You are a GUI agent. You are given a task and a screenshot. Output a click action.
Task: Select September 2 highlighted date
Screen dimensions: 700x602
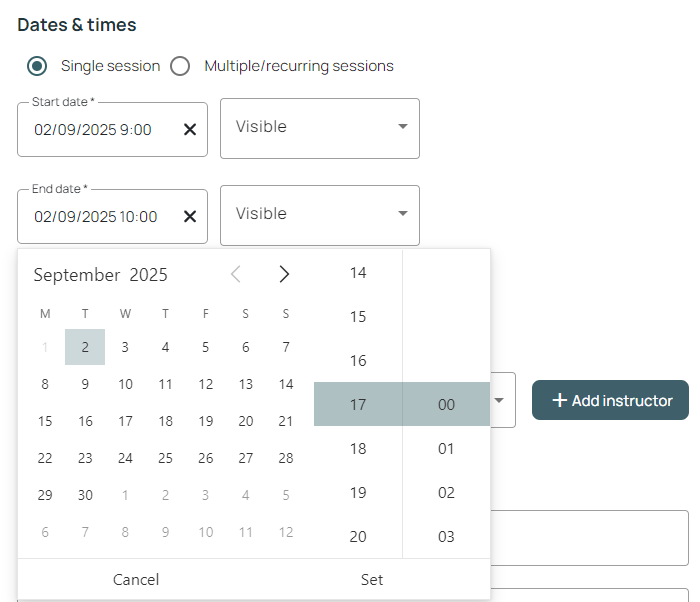[85, 347]
